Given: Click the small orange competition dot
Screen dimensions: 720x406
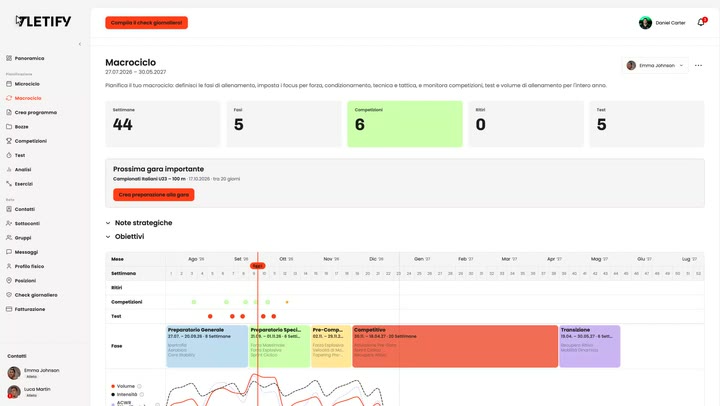Looking at the screenshot, I should 287,302.
